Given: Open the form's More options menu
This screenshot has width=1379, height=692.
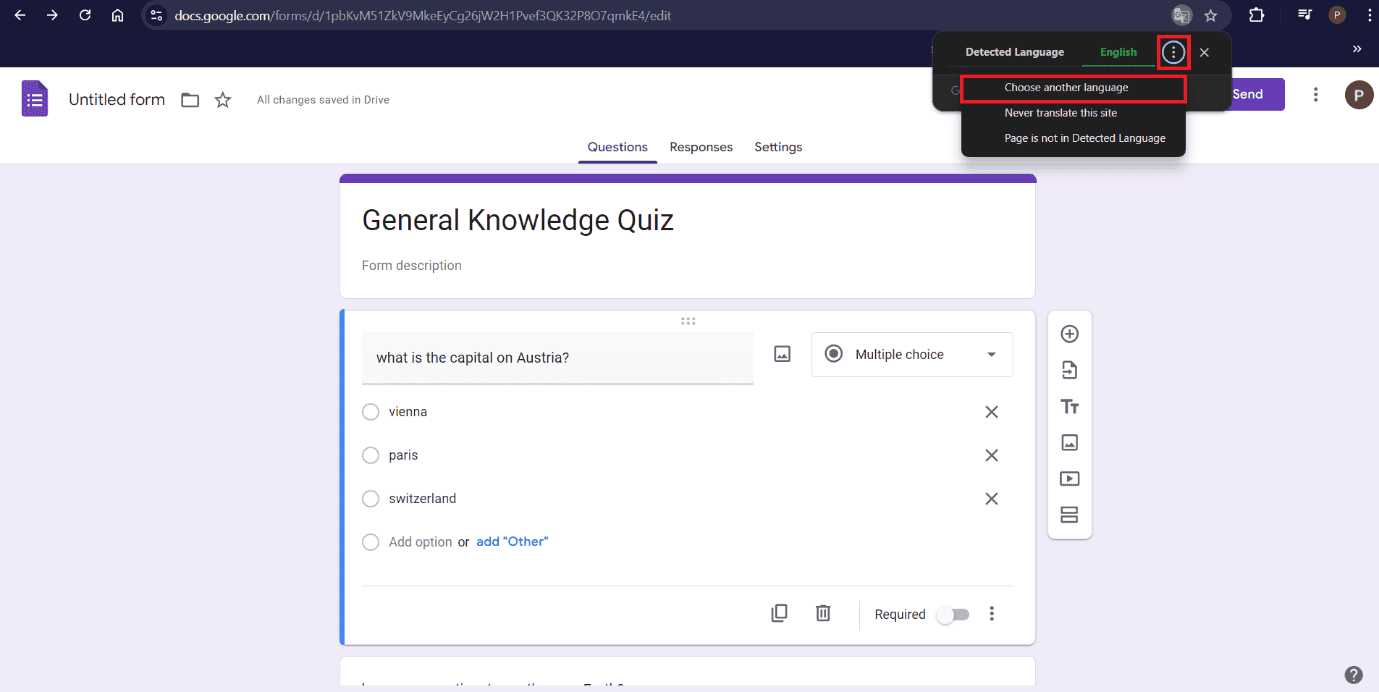Looking at the screenshot, I should click(1316, 95).
